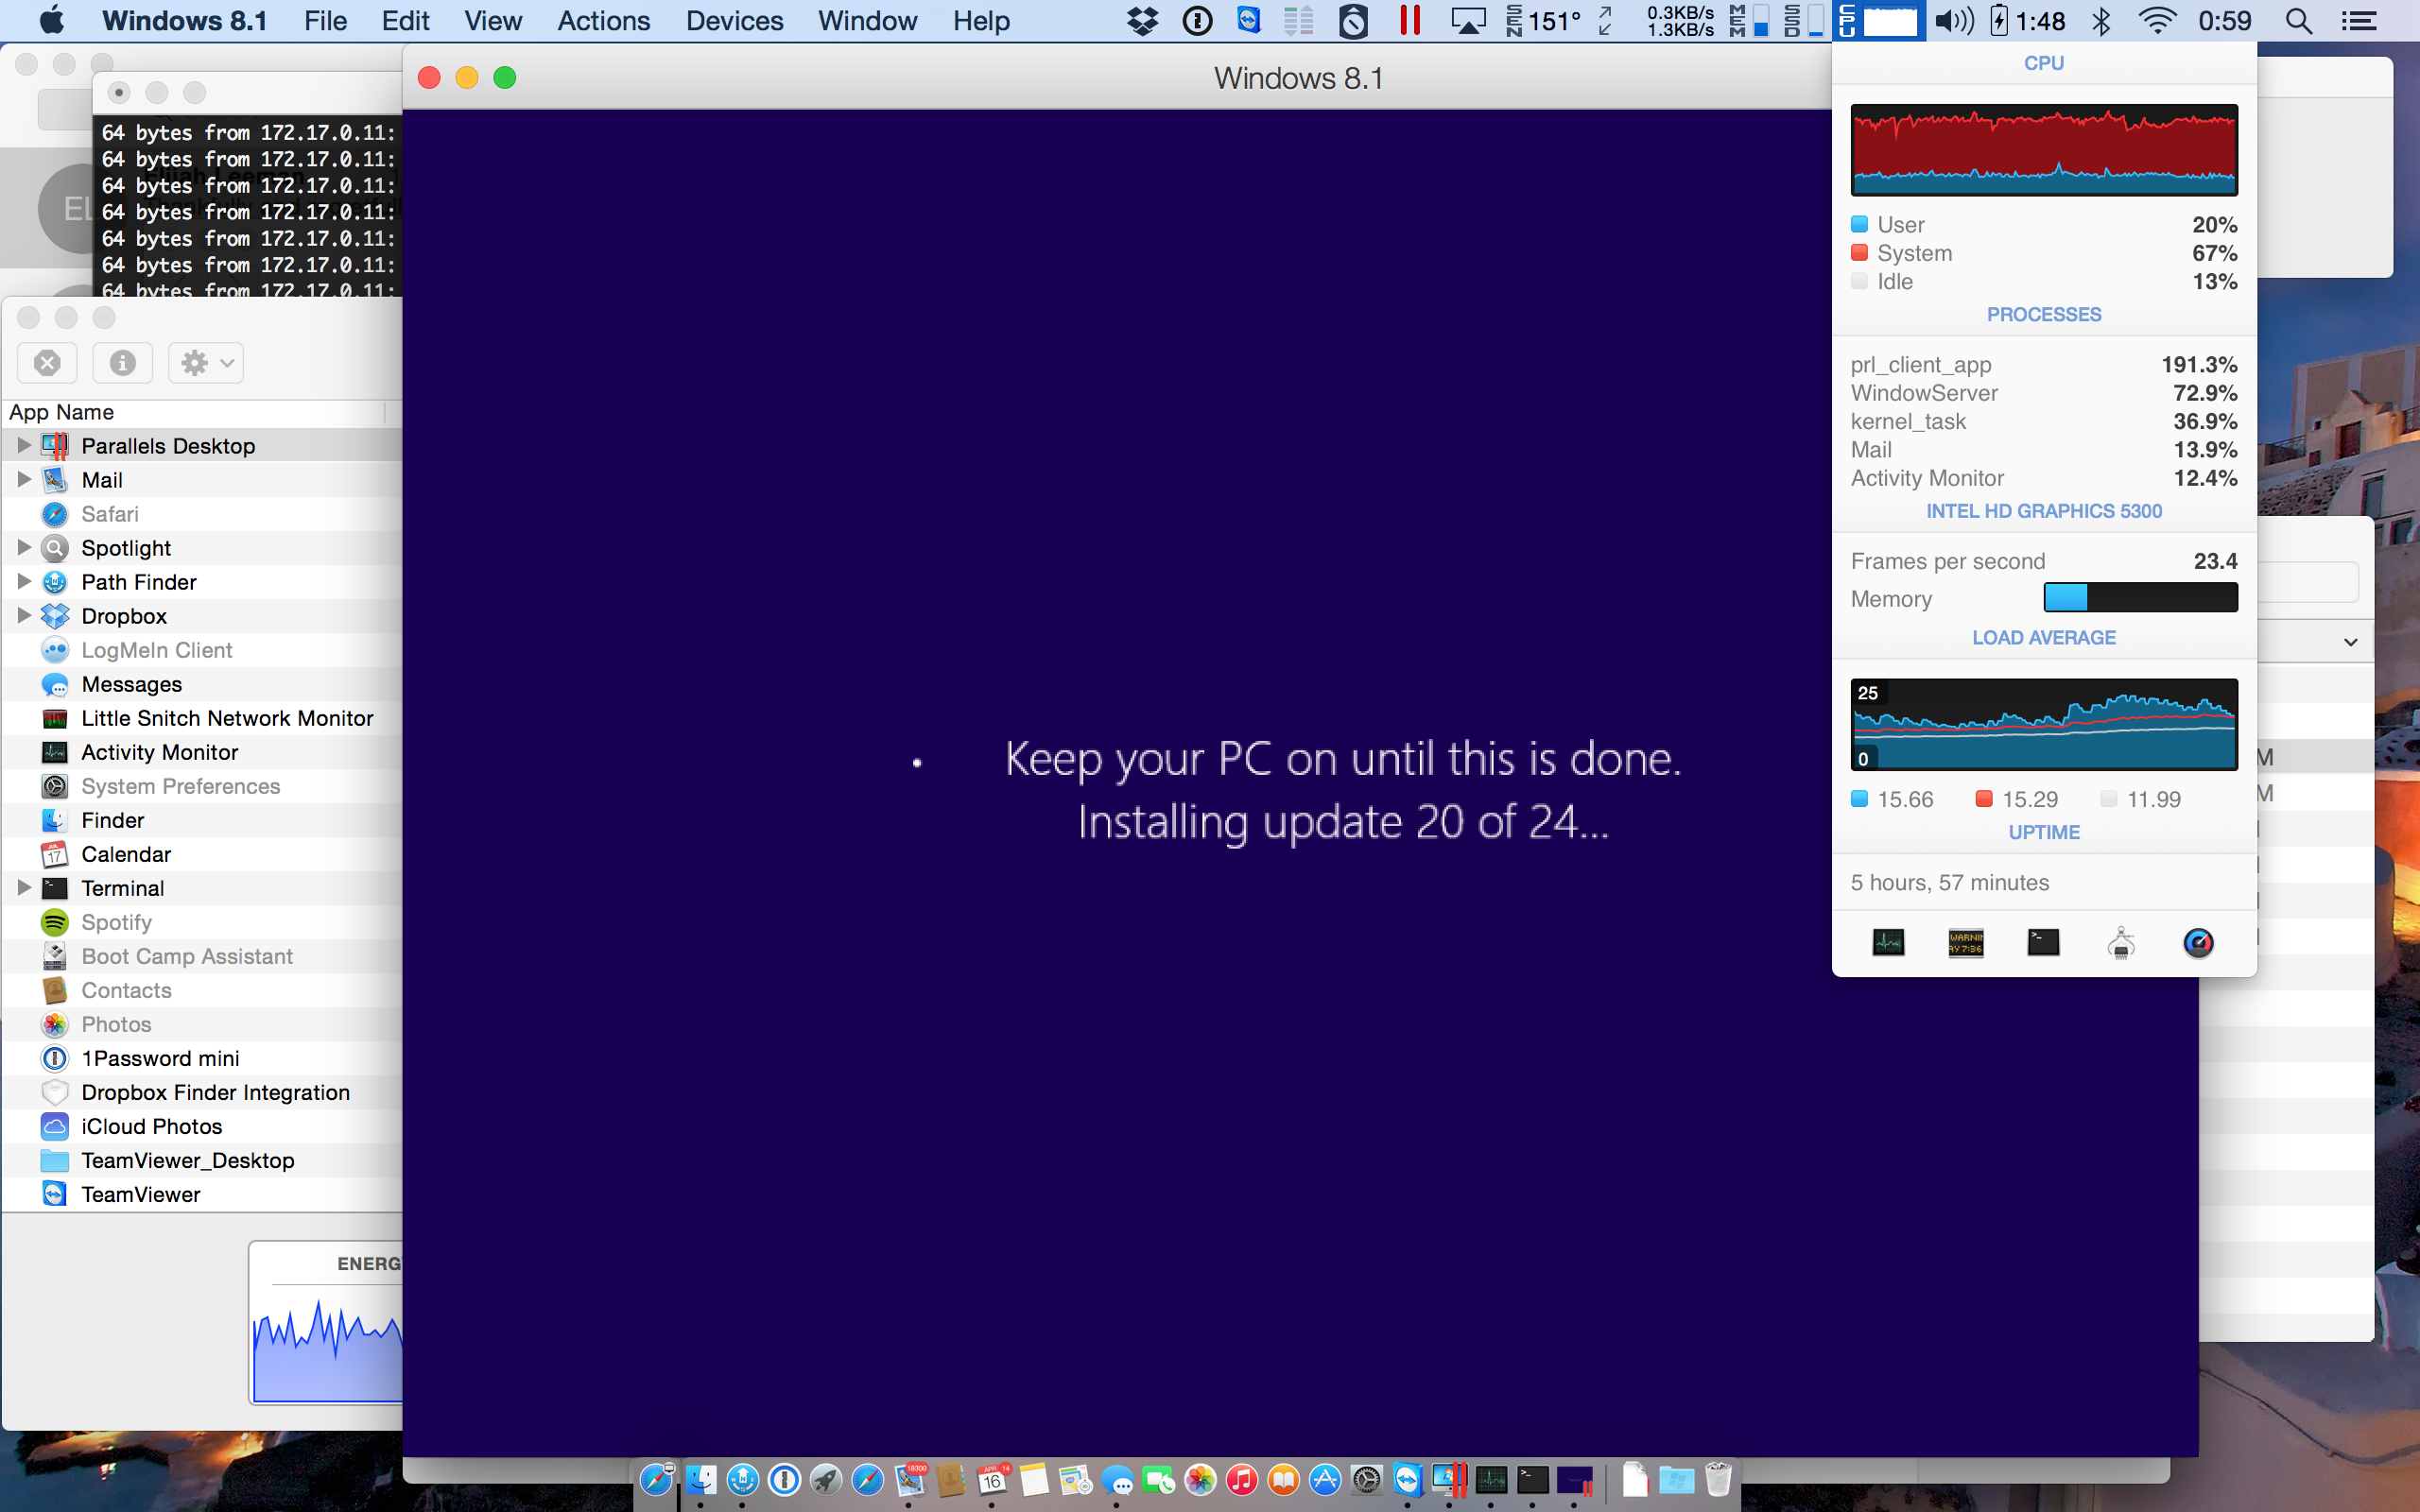Screen dimensions: 2420x1512
Task: Click the WindowServer process entry
Action: pos(2044,393)
